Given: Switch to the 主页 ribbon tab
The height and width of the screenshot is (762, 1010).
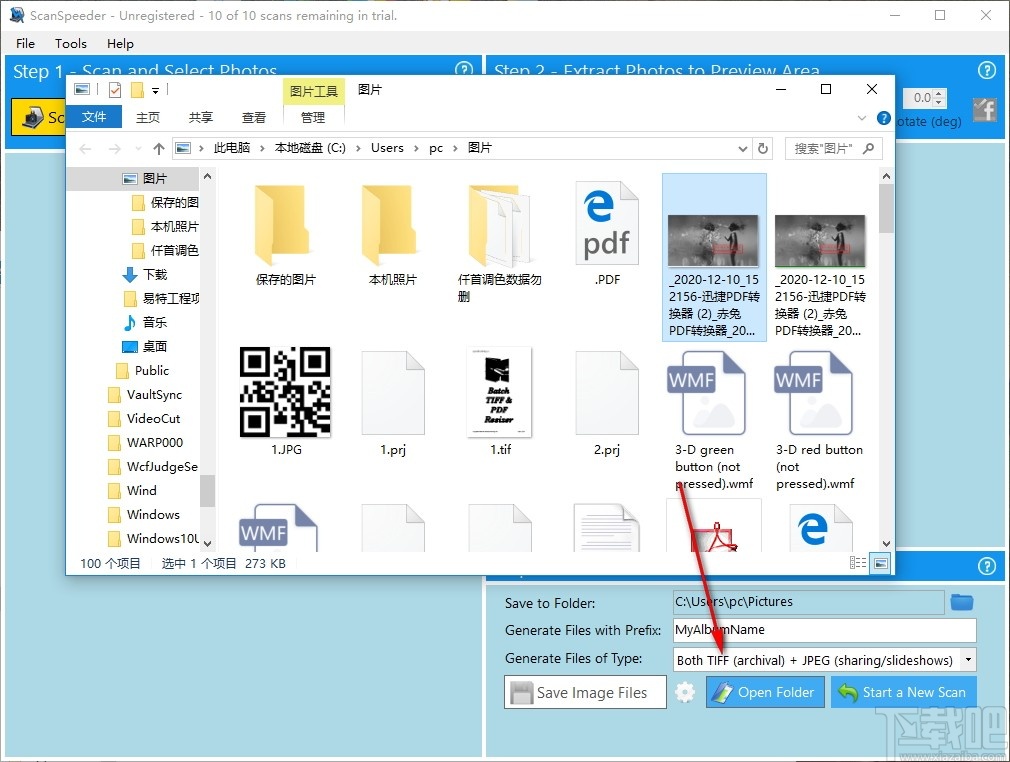Looking at the screenshot, I should point(148,117).
